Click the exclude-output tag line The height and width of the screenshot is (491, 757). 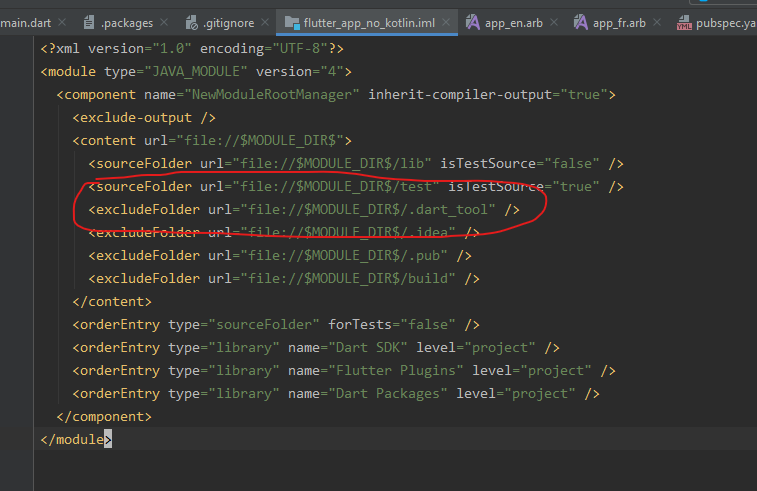pyautogui.click(x=144, y=118)
